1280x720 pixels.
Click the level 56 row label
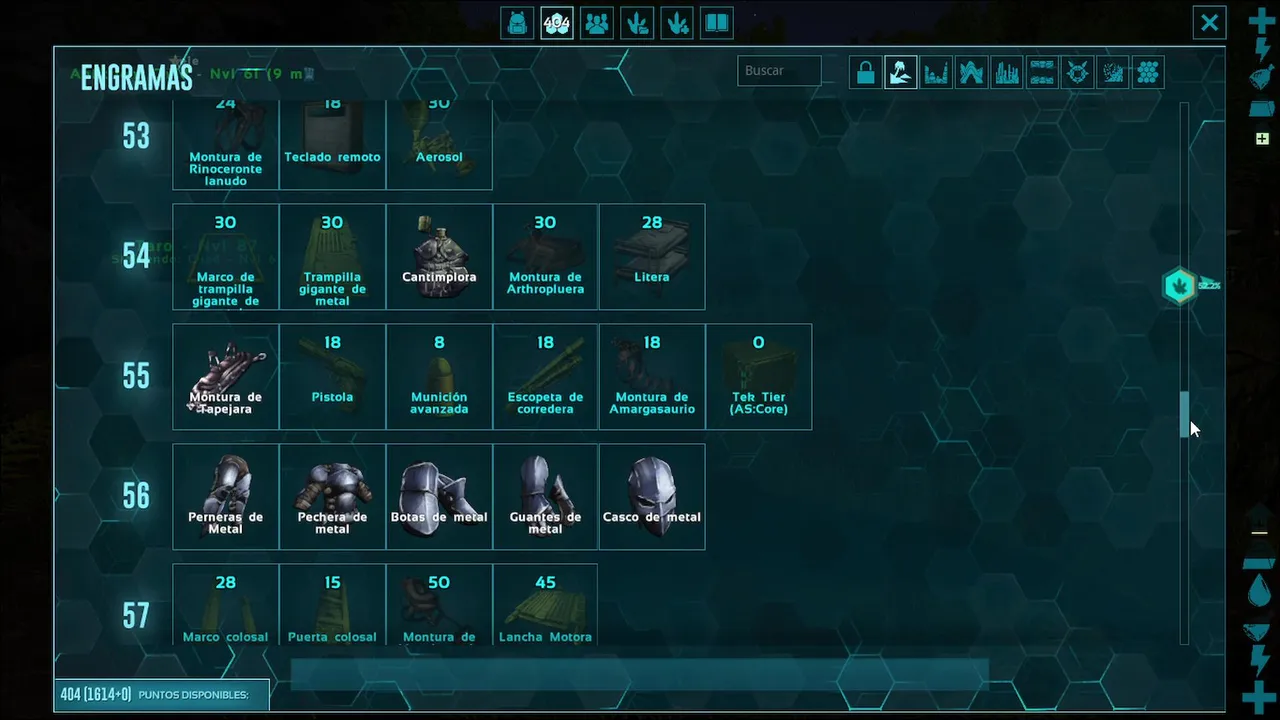point(136,496)
